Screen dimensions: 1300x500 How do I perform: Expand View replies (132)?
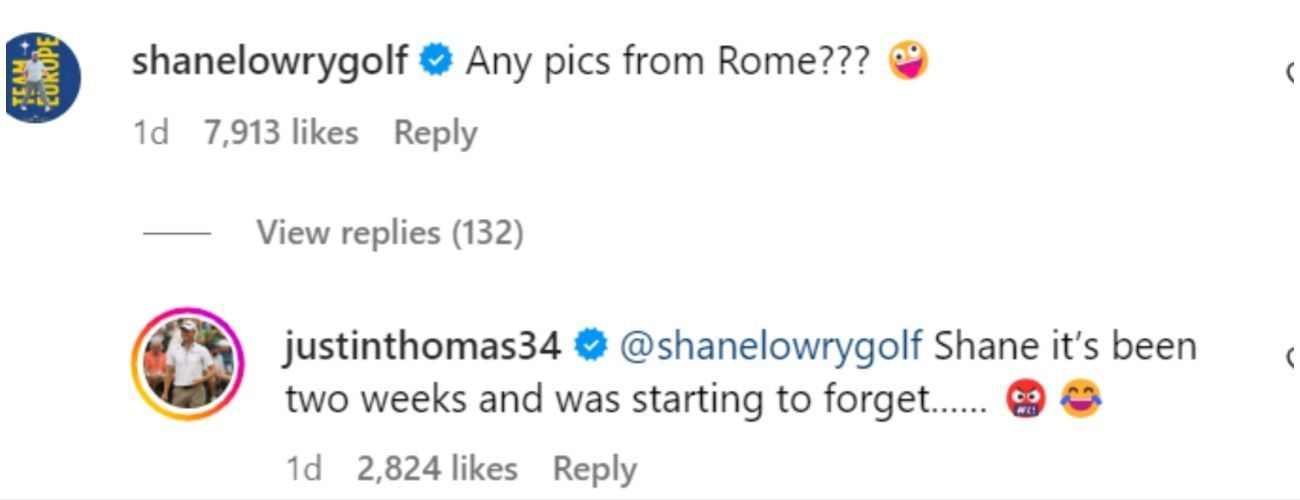pyautogui.click(x=389, y=233)
